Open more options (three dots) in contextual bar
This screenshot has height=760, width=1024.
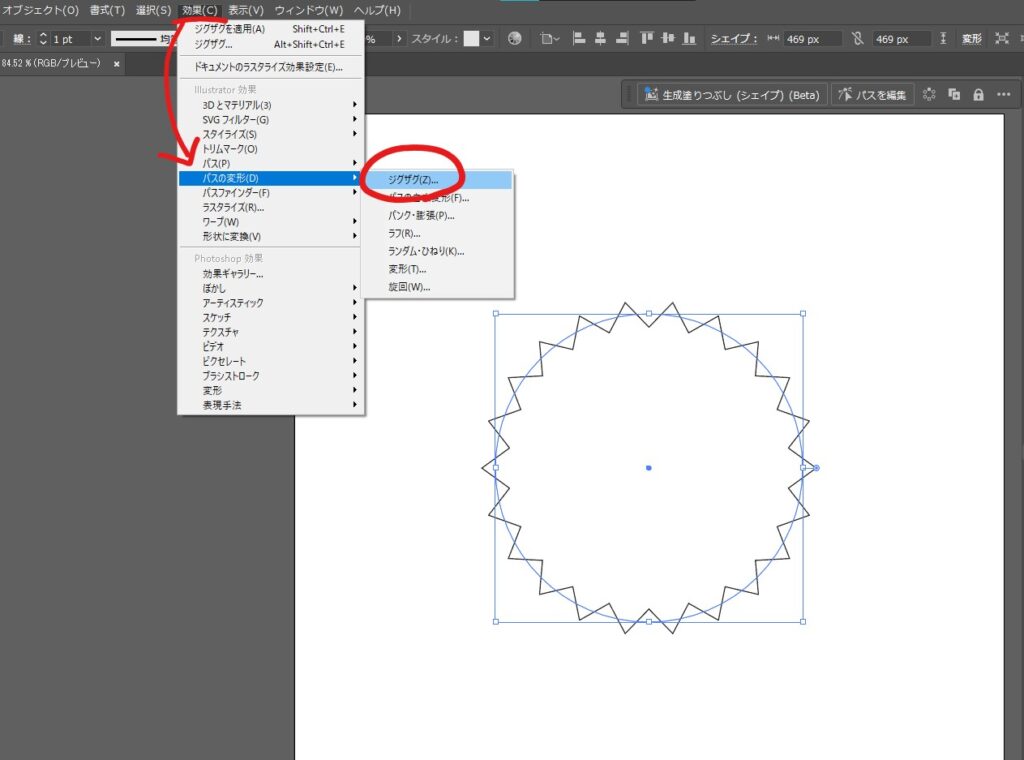[1004, 95]
